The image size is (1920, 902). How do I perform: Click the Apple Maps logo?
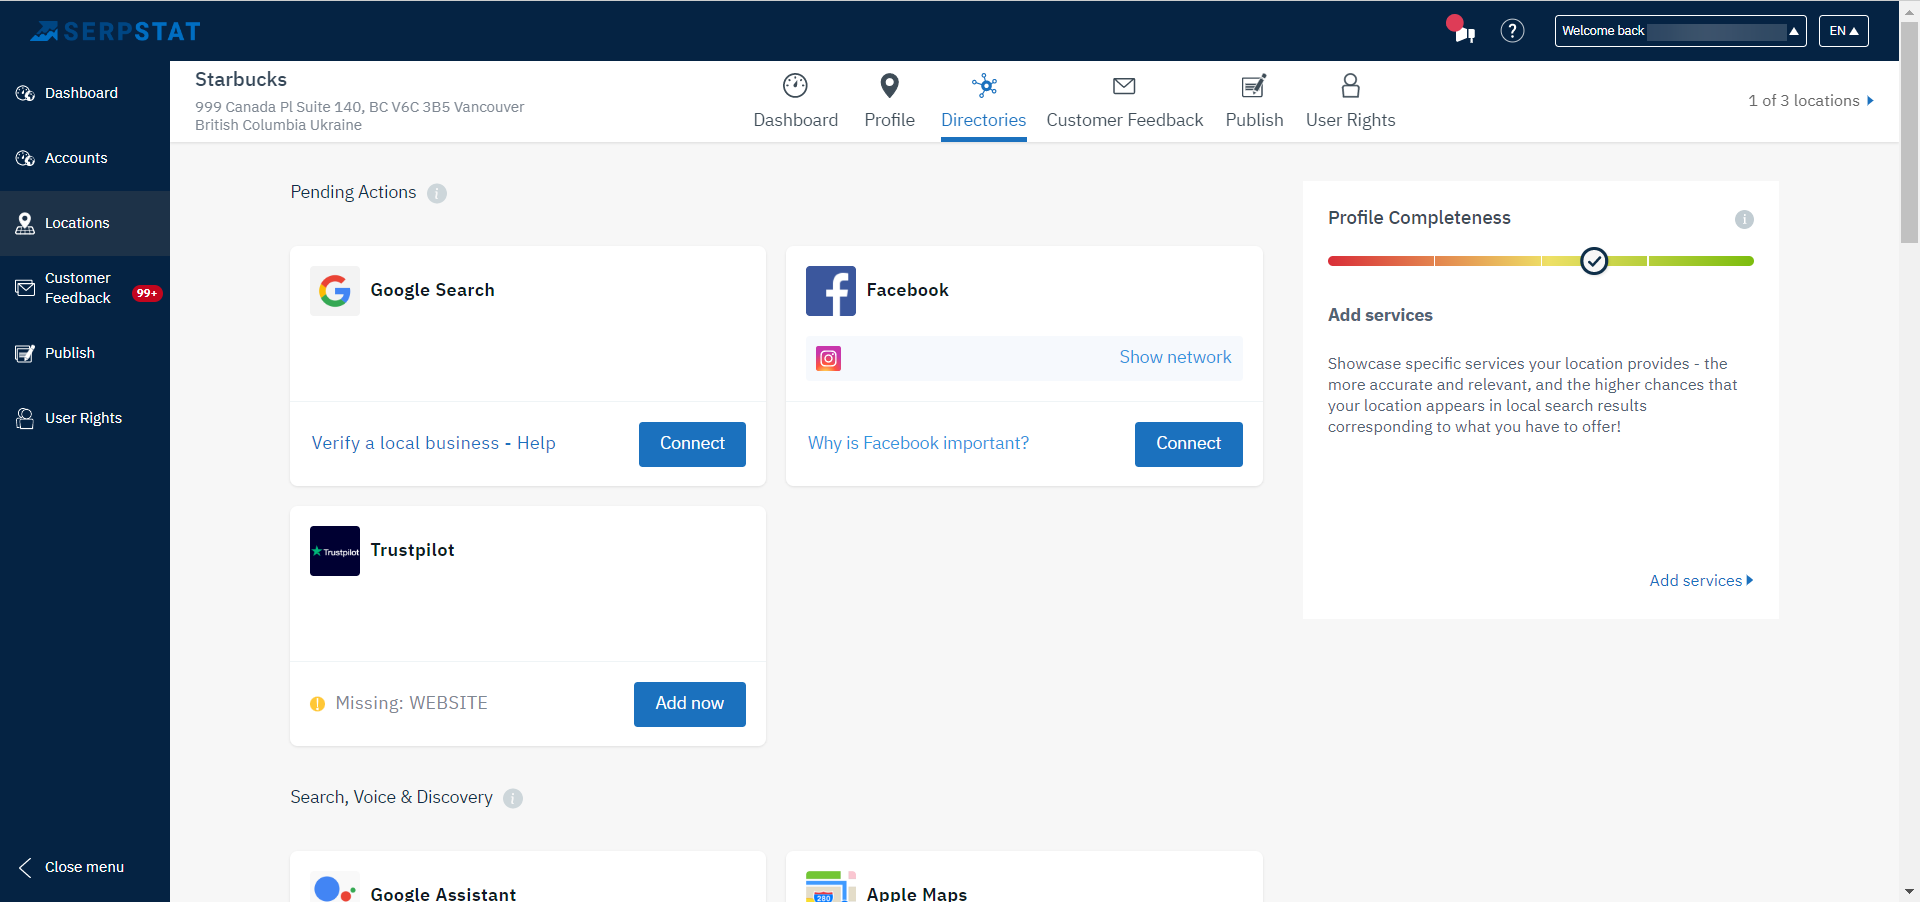tap(831, 887)
